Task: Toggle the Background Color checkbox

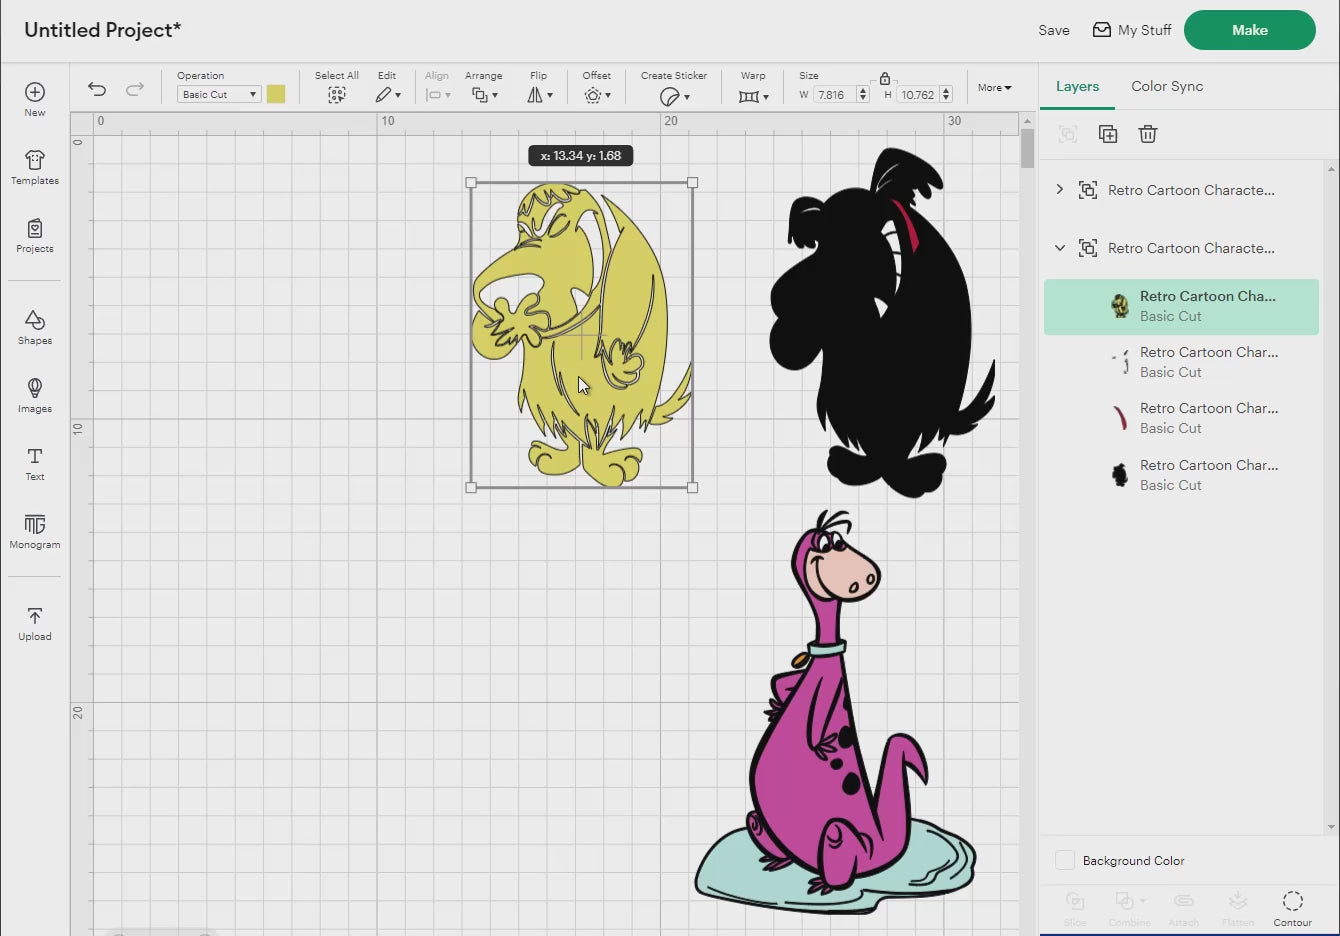Action: tap(1065, 860)
